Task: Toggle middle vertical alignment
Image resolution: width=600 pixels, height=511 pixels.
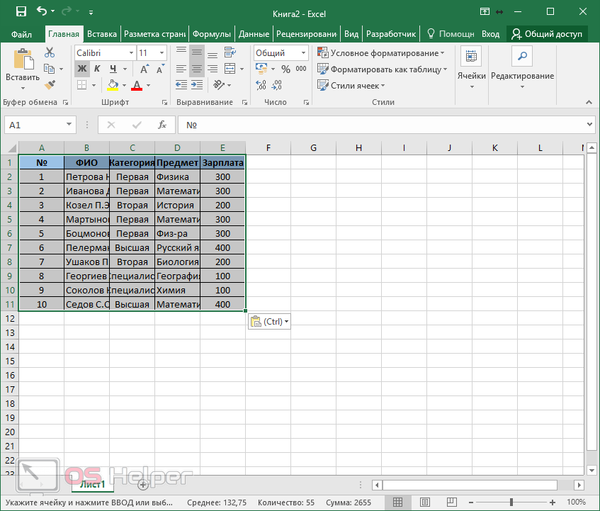Action: coord(197,52)
